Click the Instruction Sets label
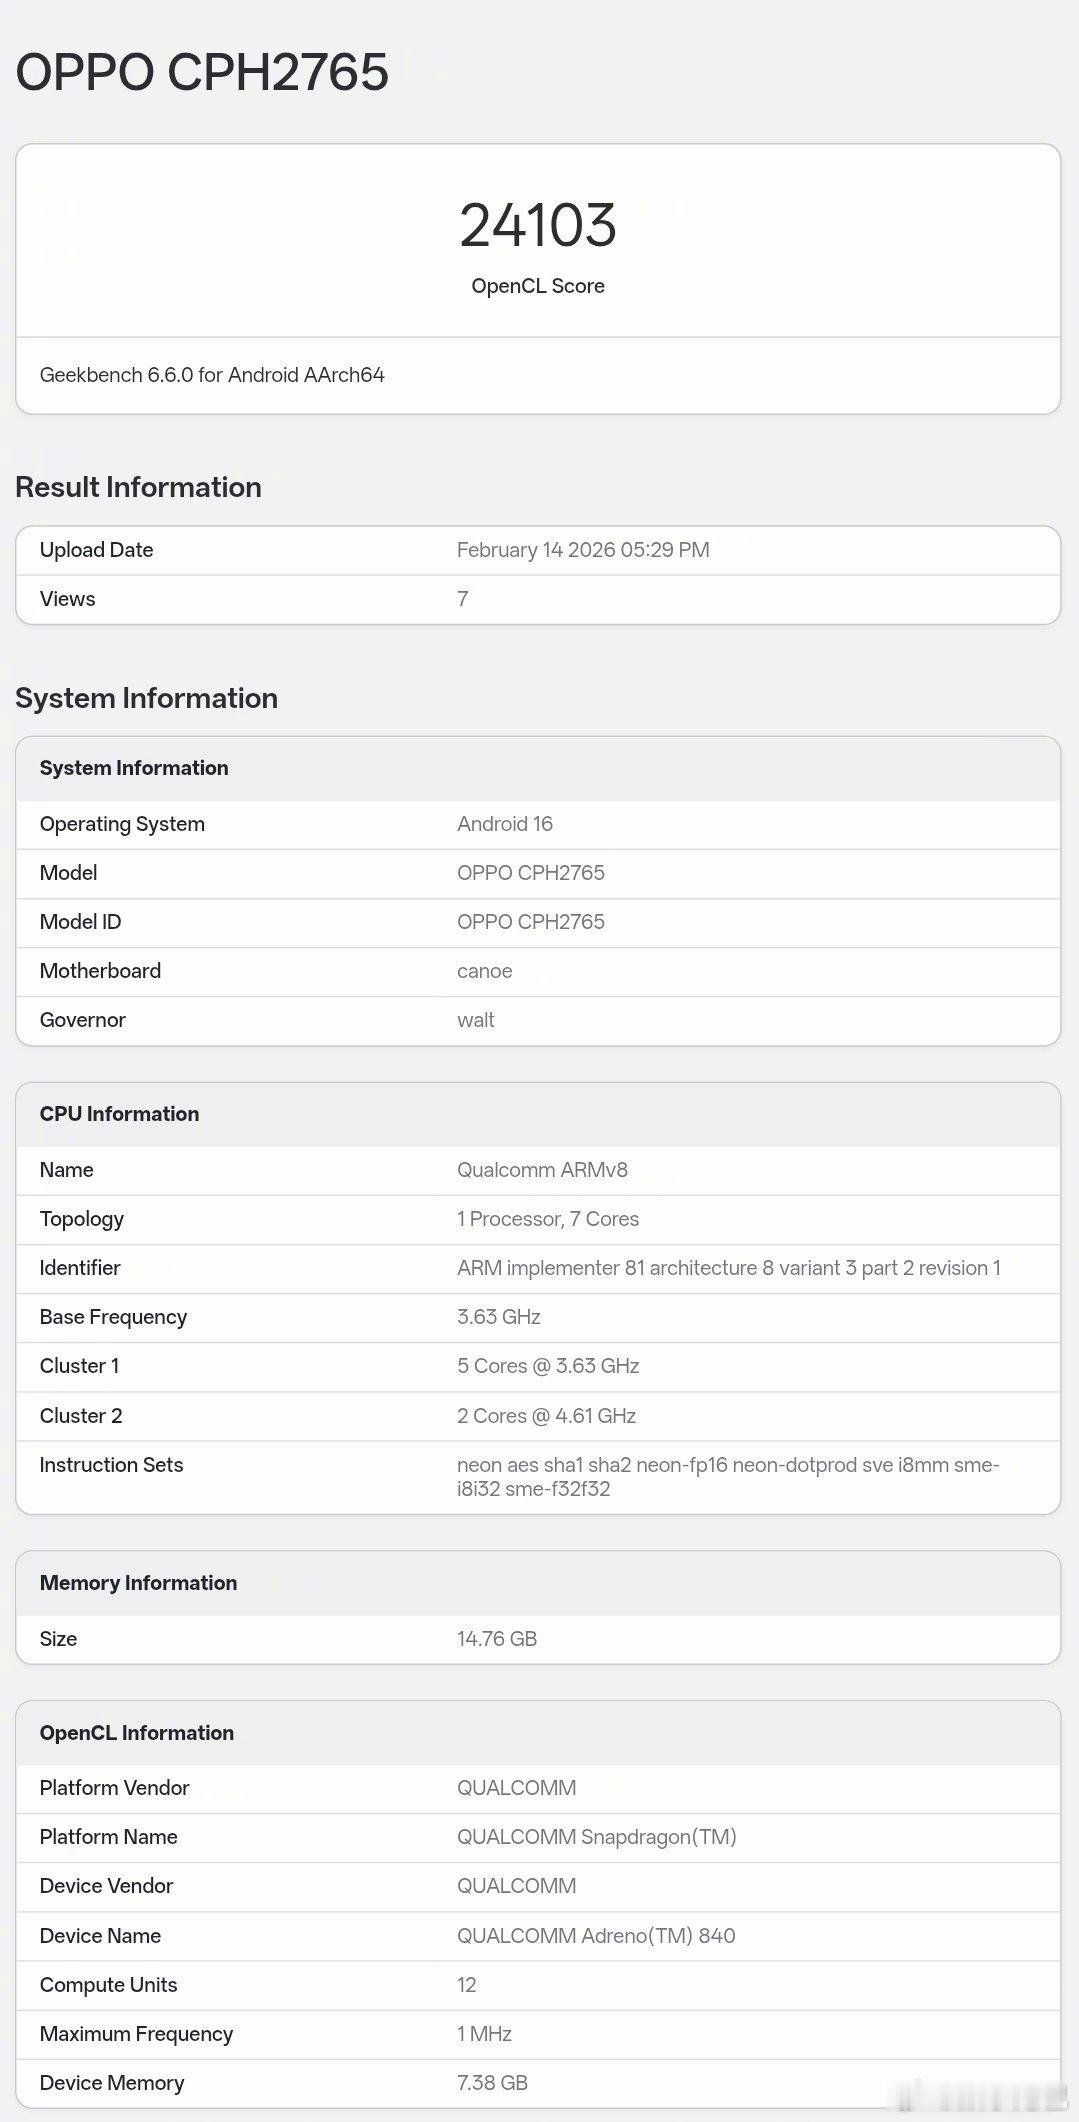Image resolution: width=1079 pixels, height=2122 pixels. pyautogui.click(x=111, y=1465)
